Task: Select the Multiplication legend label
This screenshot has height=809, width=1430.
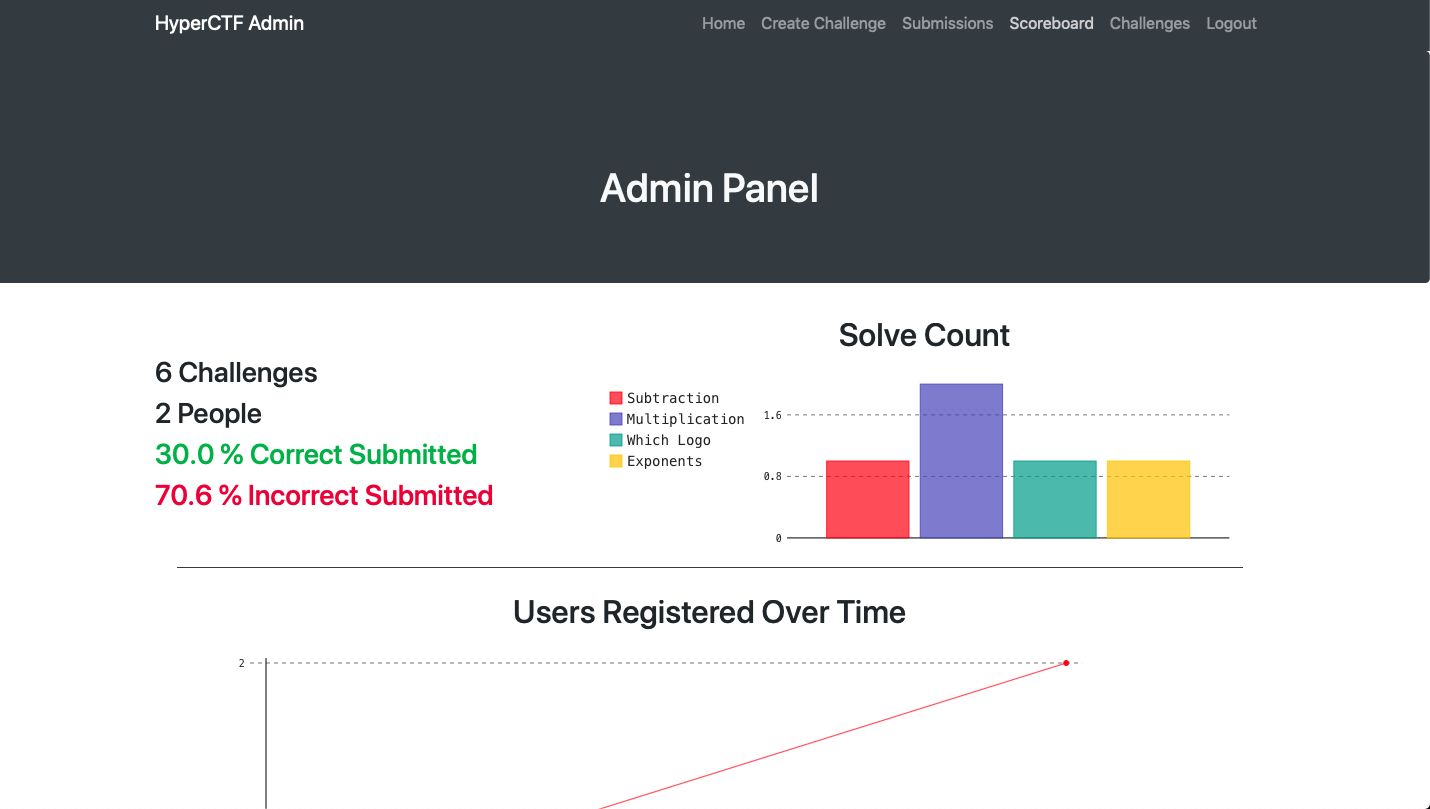Action: (686, 419)
